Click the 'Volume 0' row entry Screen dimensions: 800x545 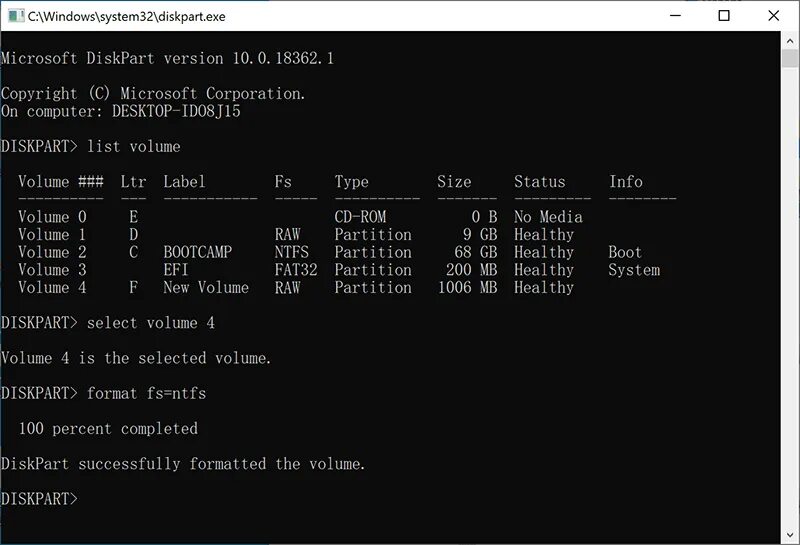52,217
